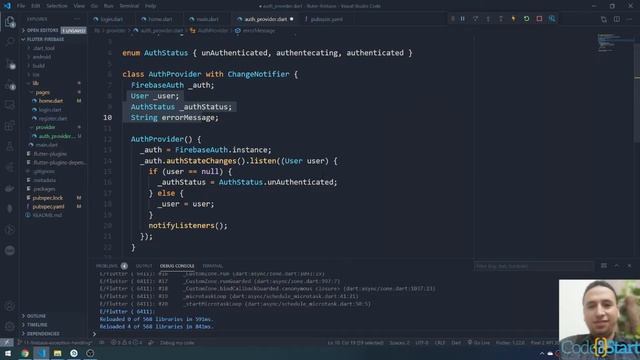This screenshot has height=360, width=640.
Task: Open the Extensions view icon
Action: coord(10,126)
